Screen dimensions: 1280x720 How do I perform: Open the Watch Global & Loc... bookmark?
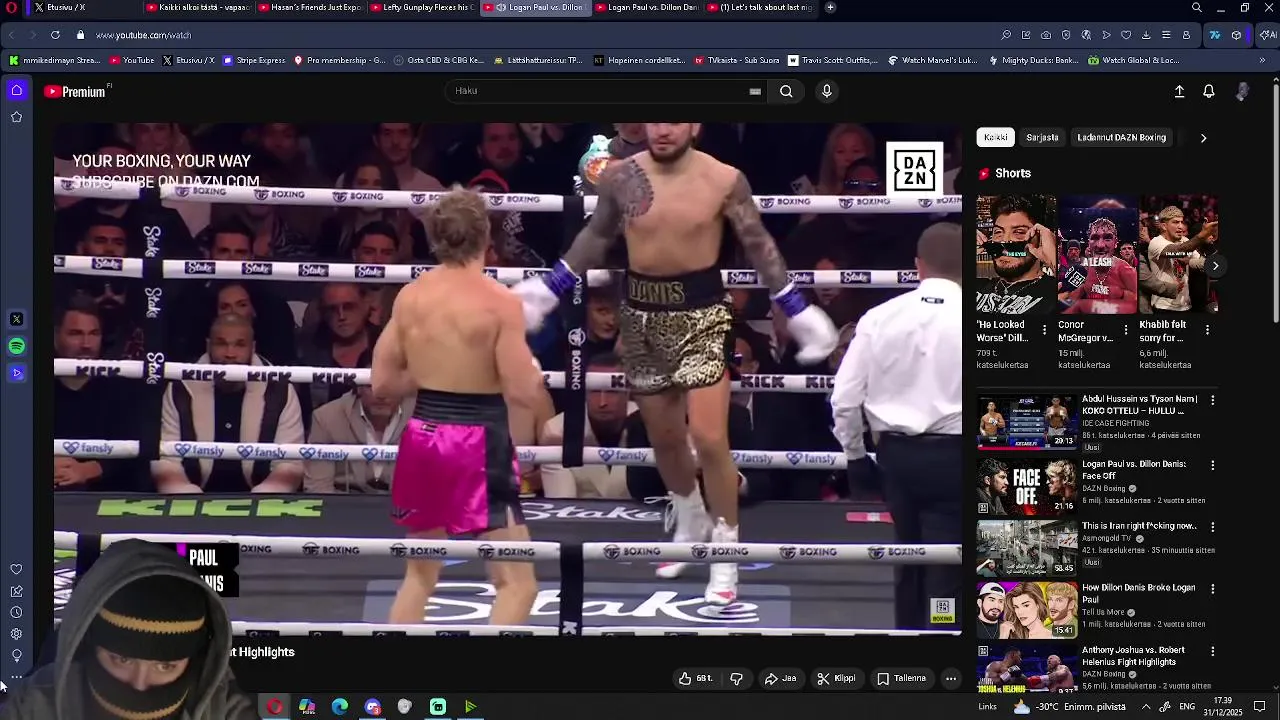[1134, 61]
